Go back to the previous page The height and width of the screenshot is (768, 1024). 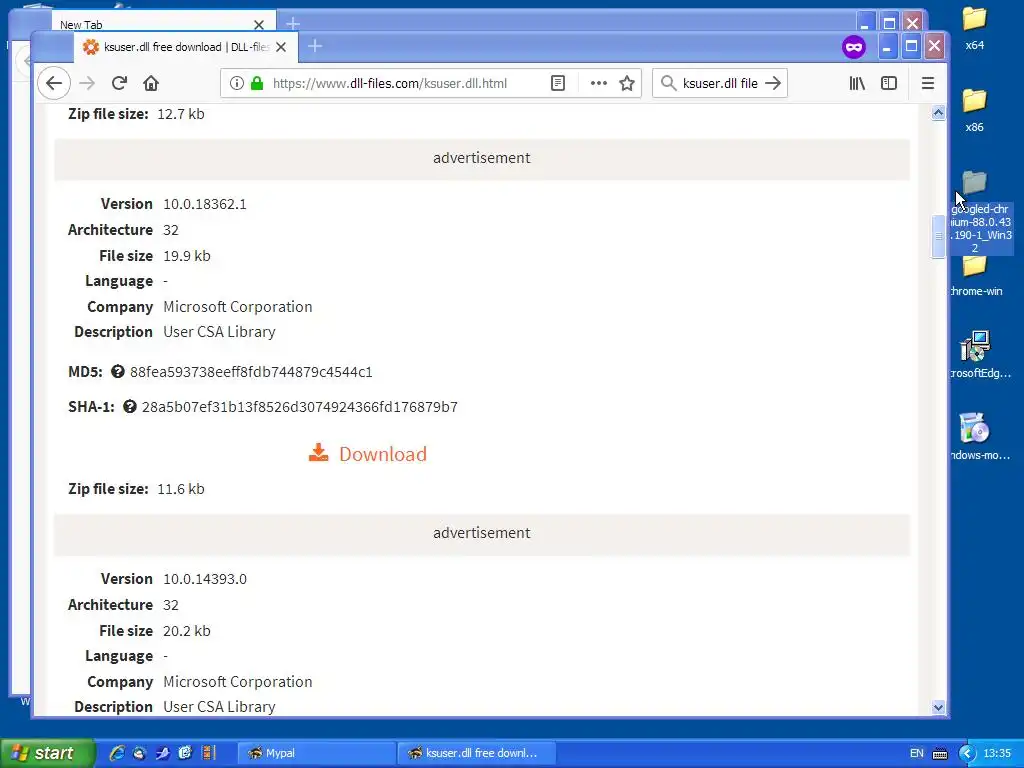tap(54, 83)
